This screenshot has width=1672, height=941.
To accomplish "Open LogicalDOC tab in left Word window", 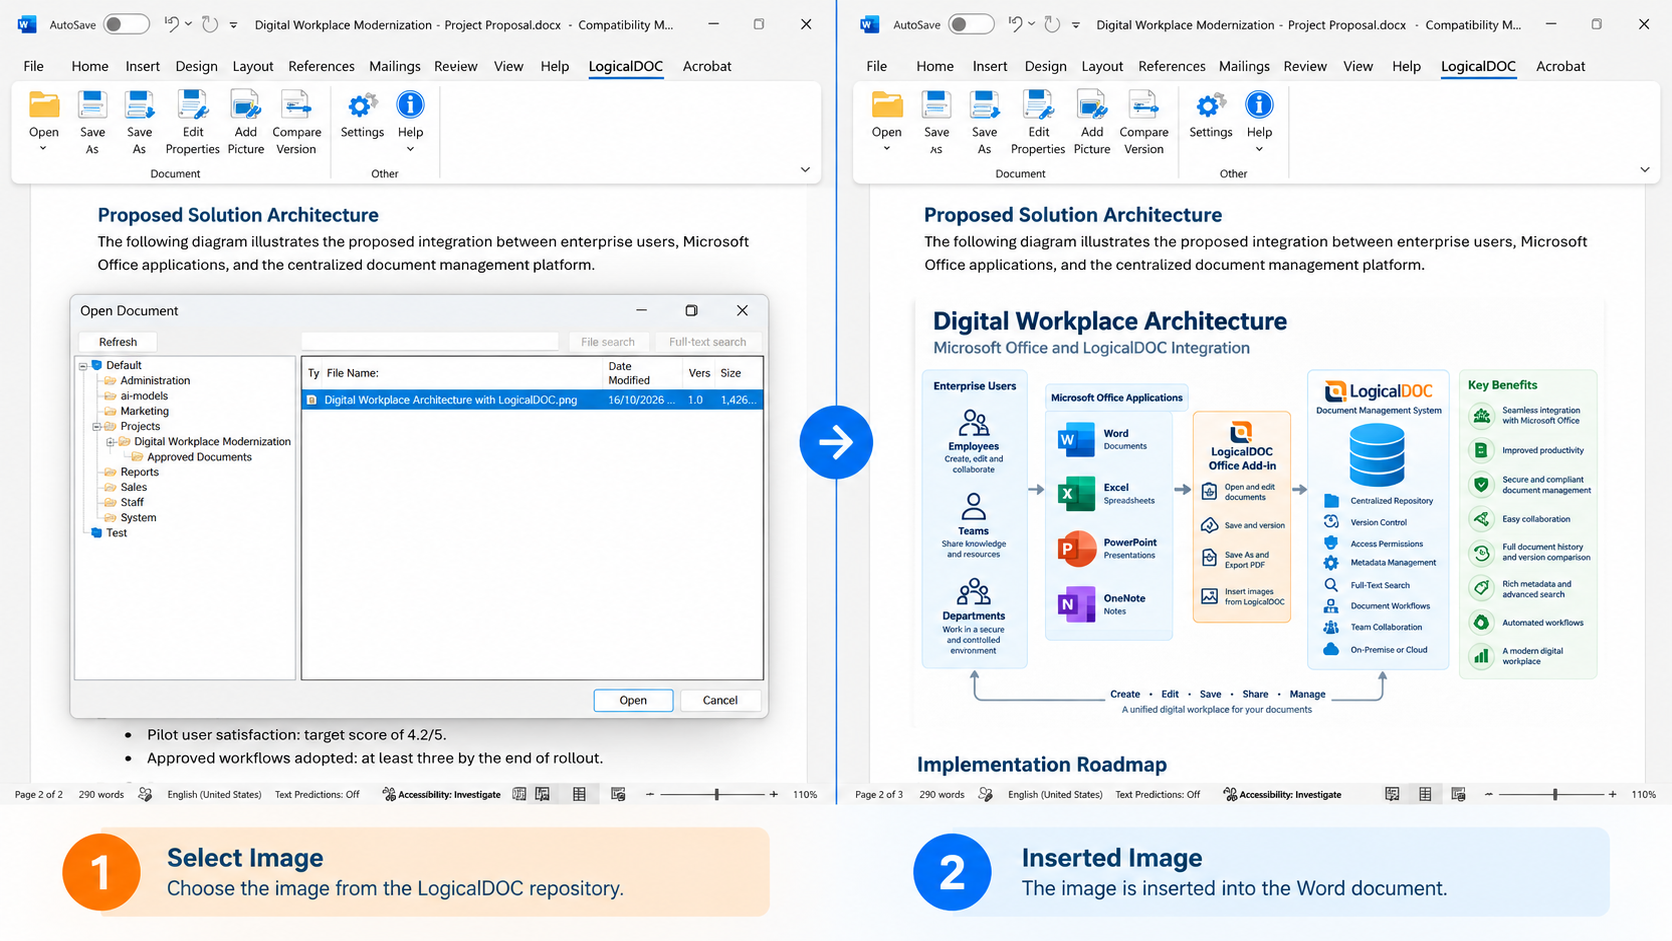I will pos(625,66).
